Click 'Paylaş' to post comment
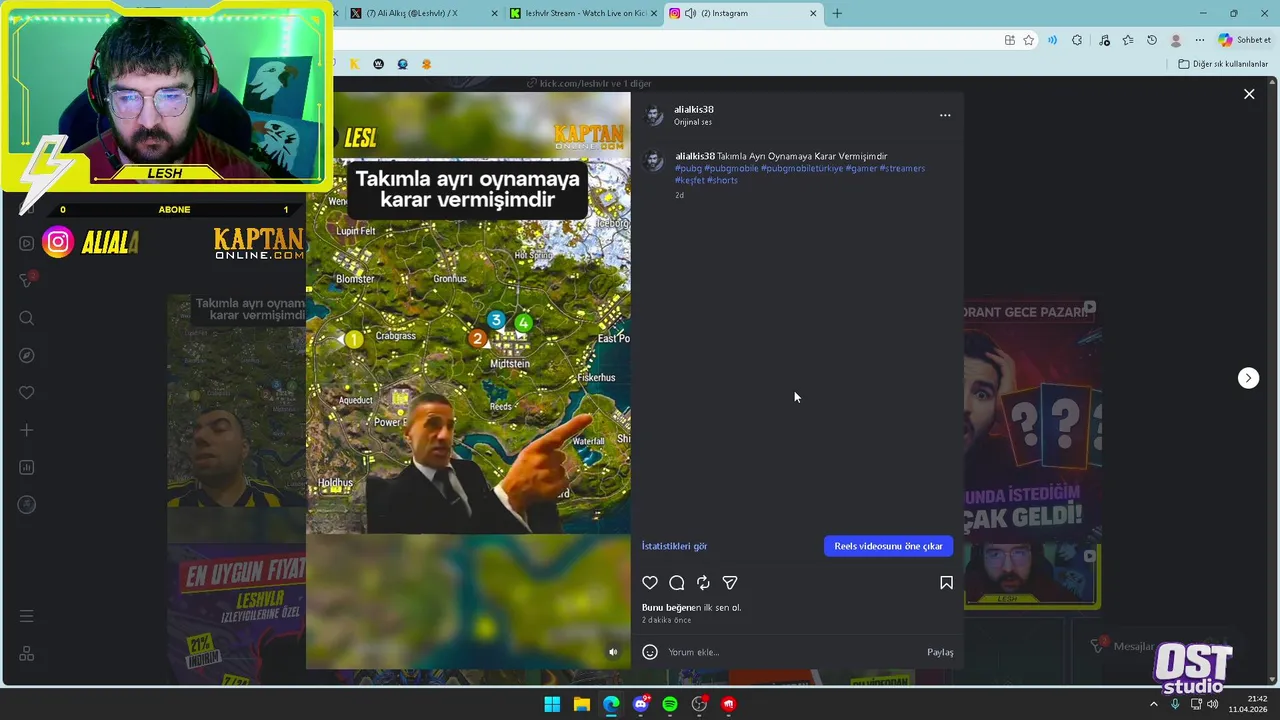The width and height of the screenshot is (1280, 720). [x=940, y=652]
